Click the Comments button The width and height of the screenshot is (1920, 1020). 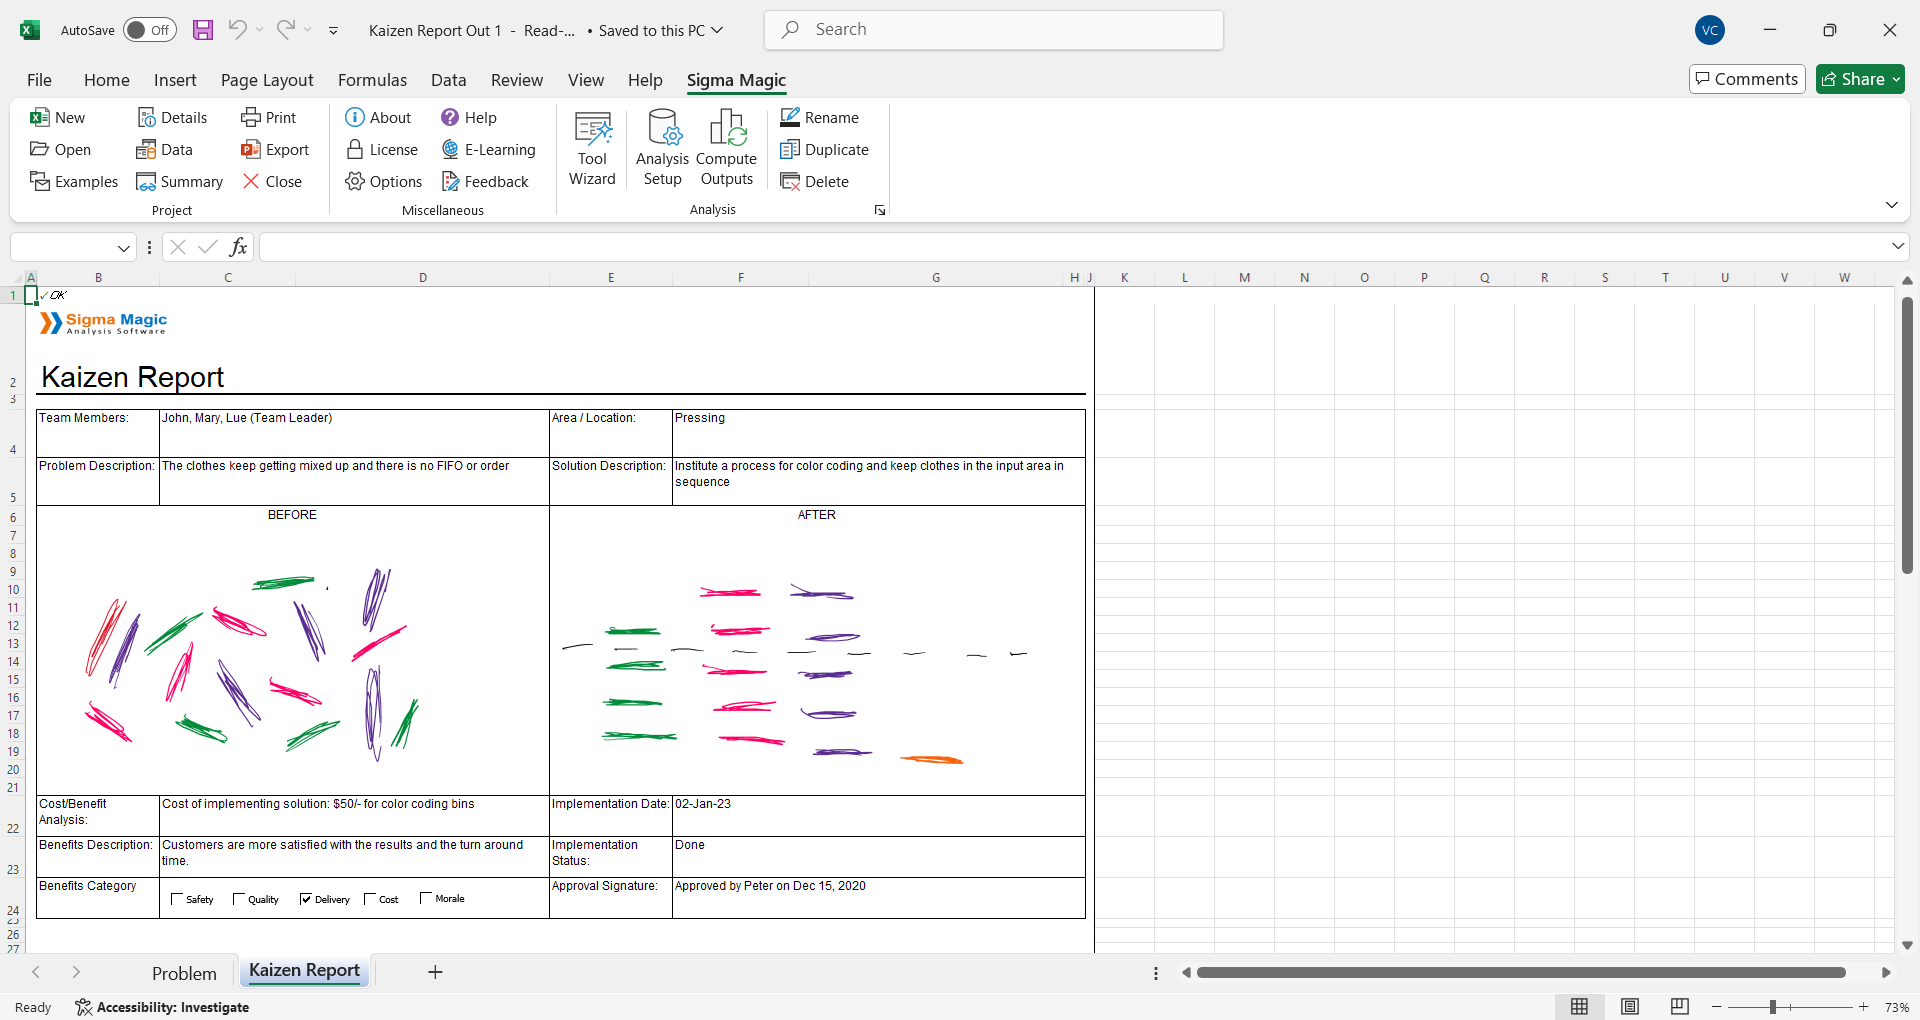tap(1746, 79)
